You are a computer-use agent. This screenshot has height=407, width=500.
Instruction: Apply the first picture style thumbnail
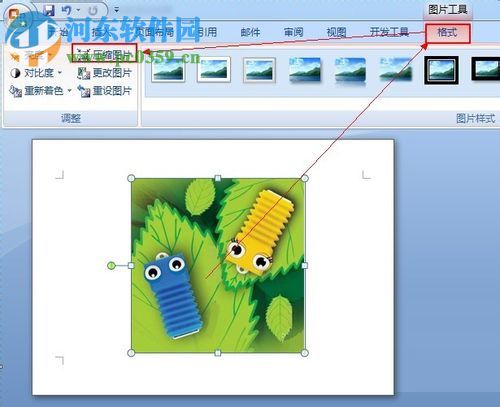(x=168, y=69)
